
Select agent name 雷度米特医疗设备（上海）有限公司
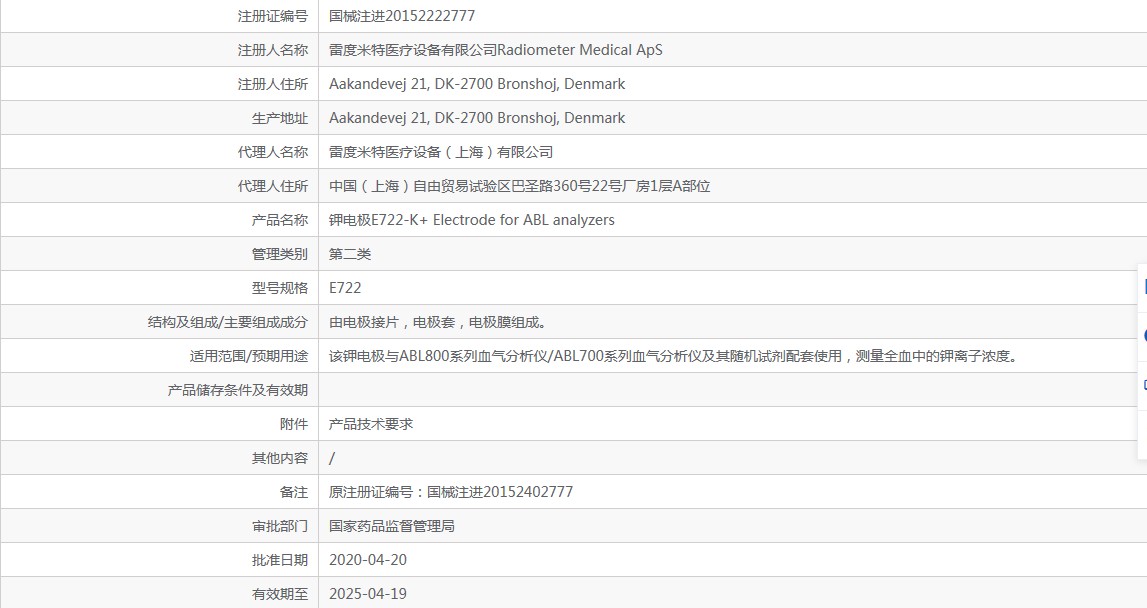point(441,152)
